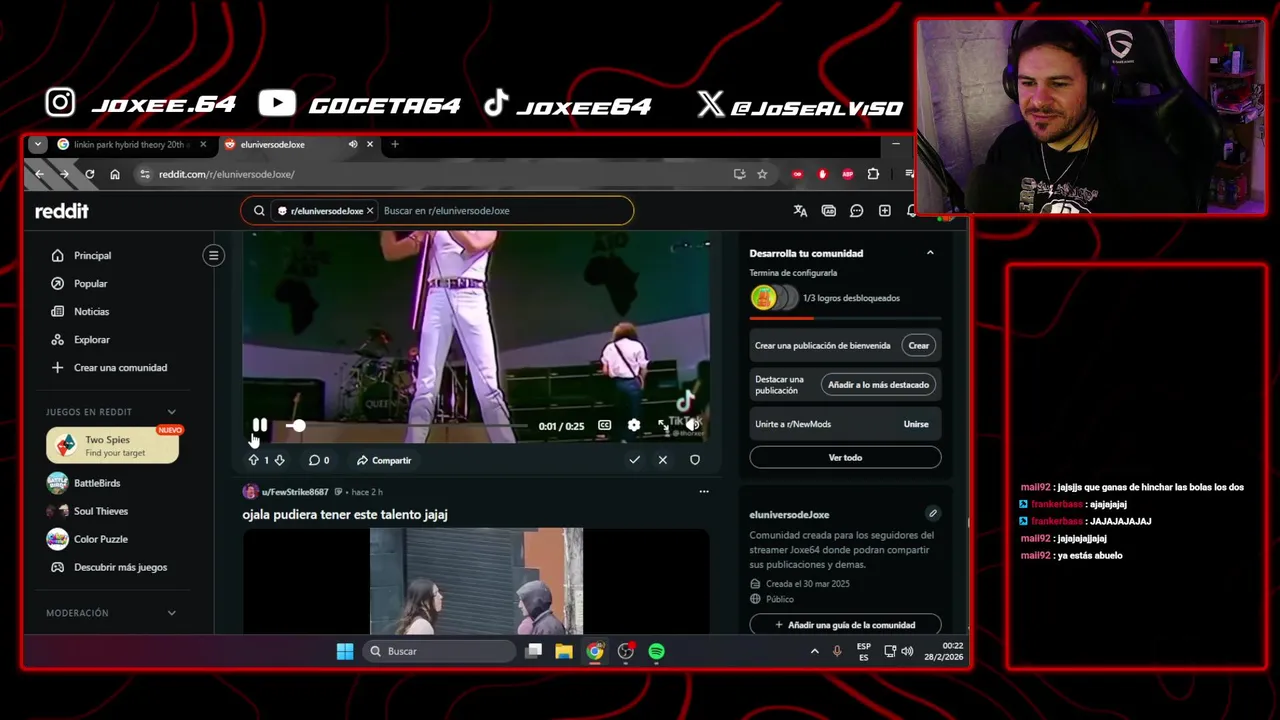The image size is (1280, 720).
Task: Open a new Chrome tab
Action: [395, 144]
